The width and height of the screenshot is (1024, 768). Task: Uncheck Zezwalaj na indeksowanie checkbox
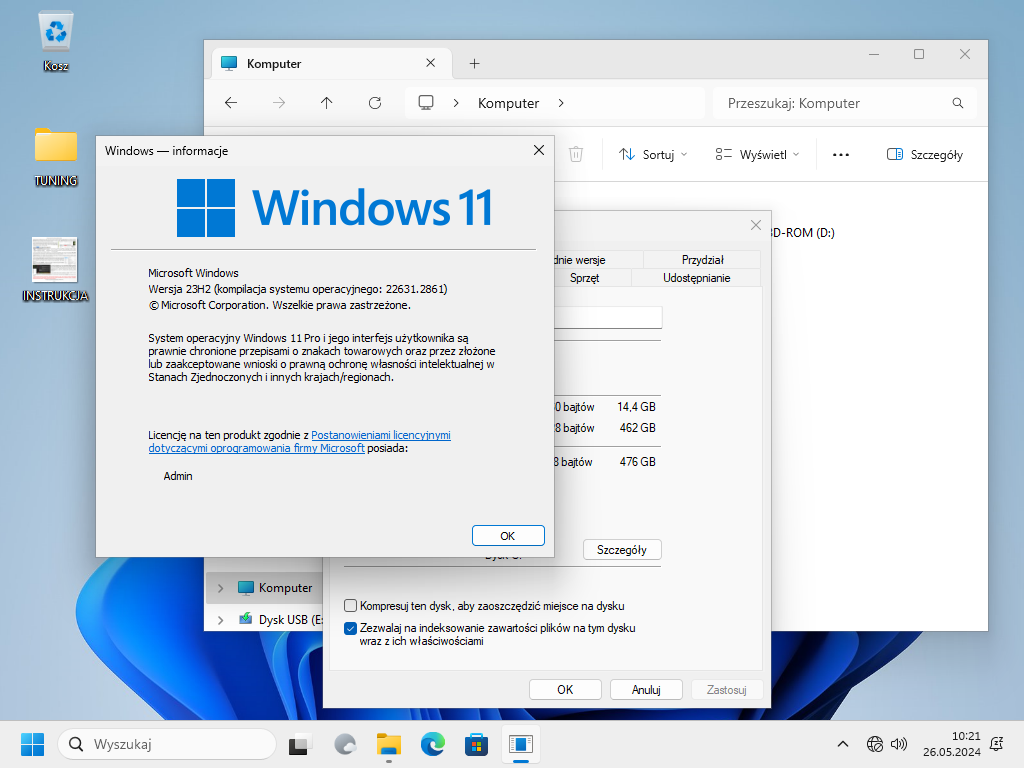351,628
